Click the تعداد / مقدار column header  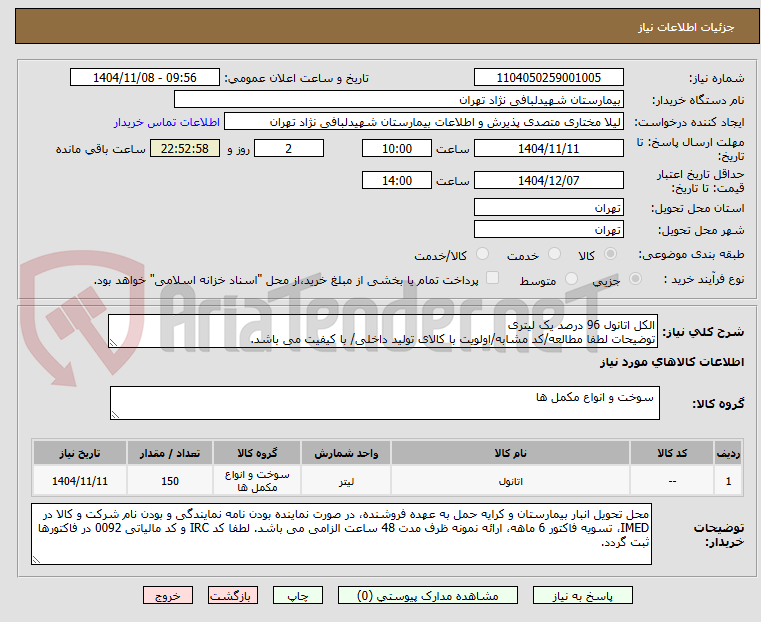click(170, 453)
